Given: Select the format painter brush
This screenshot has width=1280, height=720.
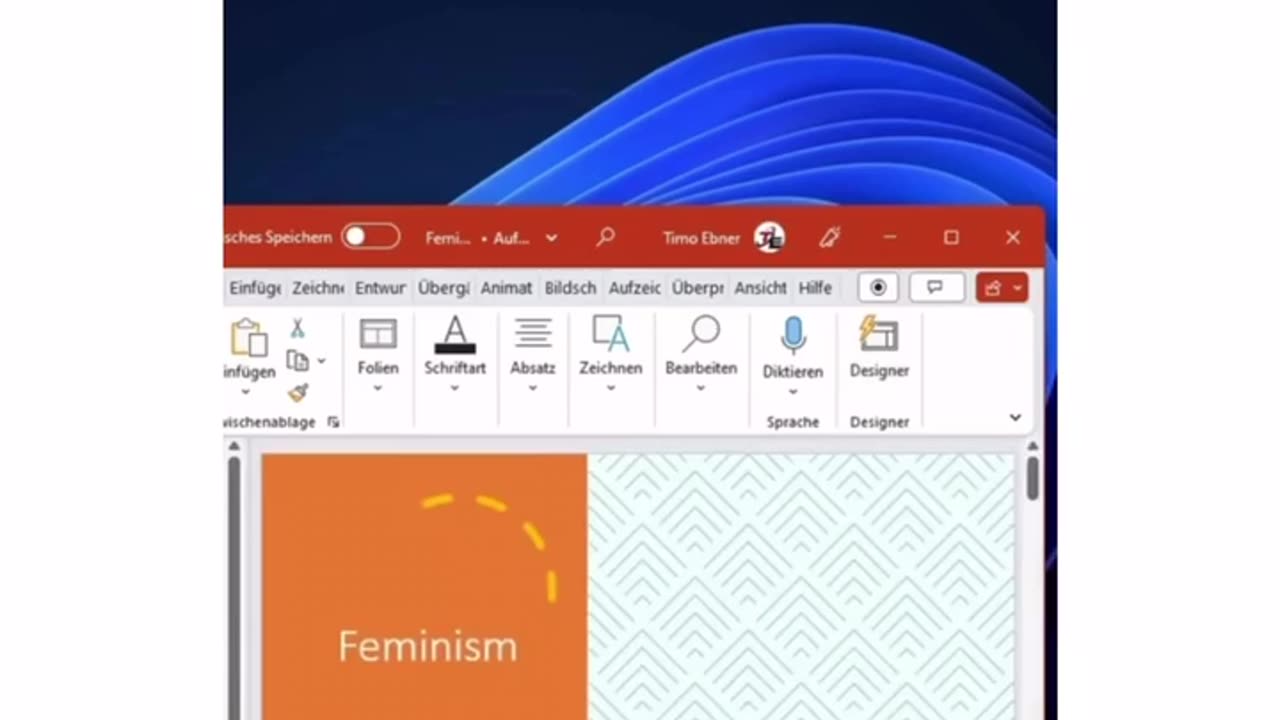Looking at the screenshot, I should click(x=298, y=393).
